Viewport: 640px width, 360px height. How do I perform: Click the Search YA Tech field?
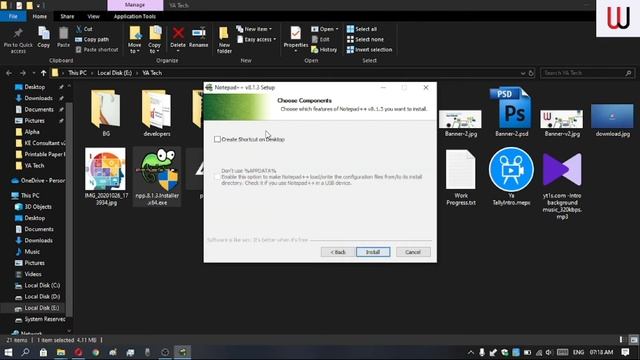pyautogui.click(x=587, y=73)
